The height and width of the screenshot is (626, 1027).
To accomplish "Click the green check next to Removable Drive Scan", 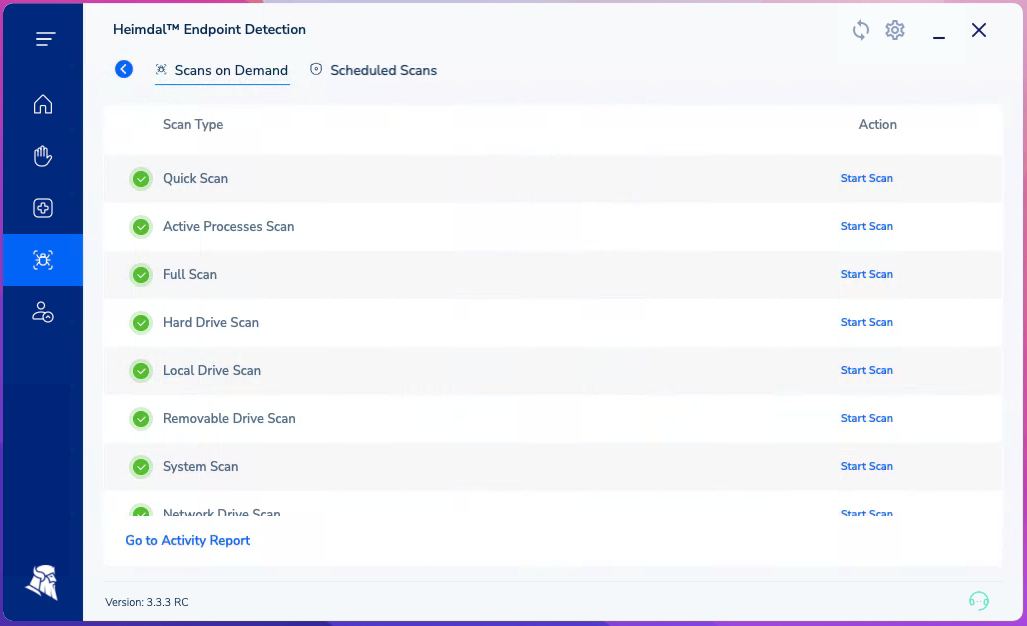I will (141, 419).
